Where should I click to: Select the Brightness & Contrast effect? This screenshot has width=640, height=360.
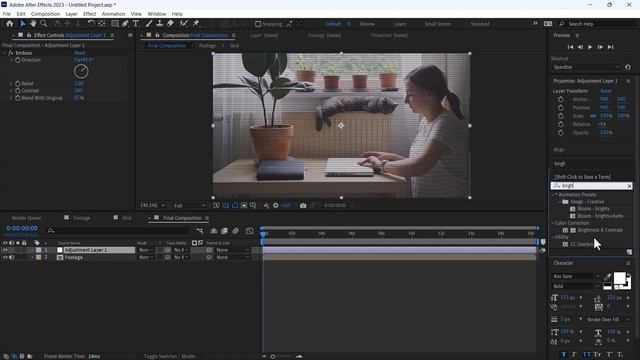(600, 230)
